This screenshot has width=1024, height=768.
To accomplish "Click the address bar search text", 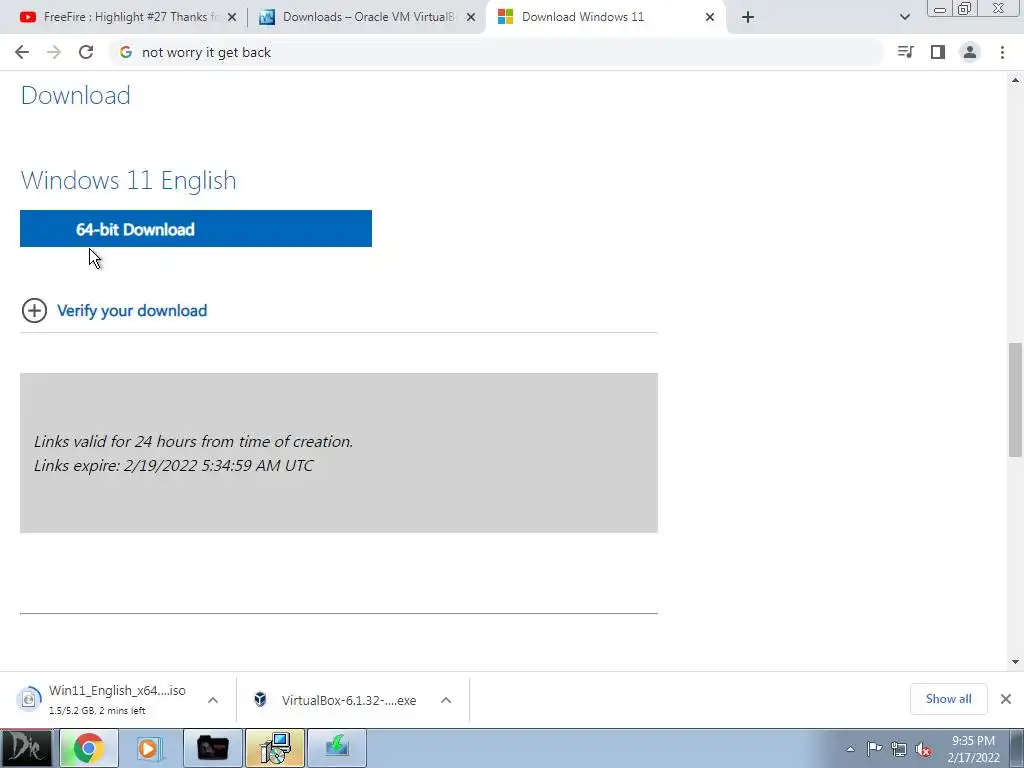I will (206, 52).
